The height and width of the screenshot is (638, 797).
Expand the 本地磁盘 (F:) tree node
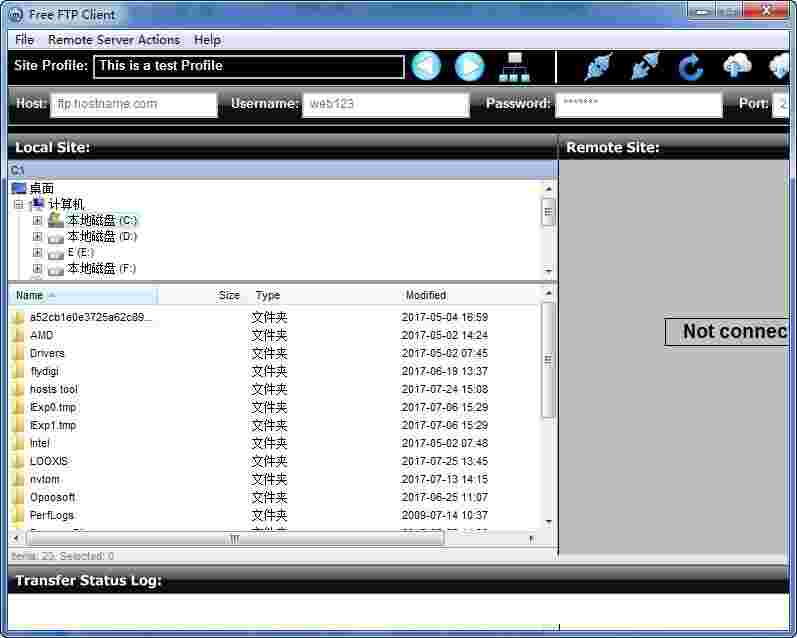click(x=37, y=268)
